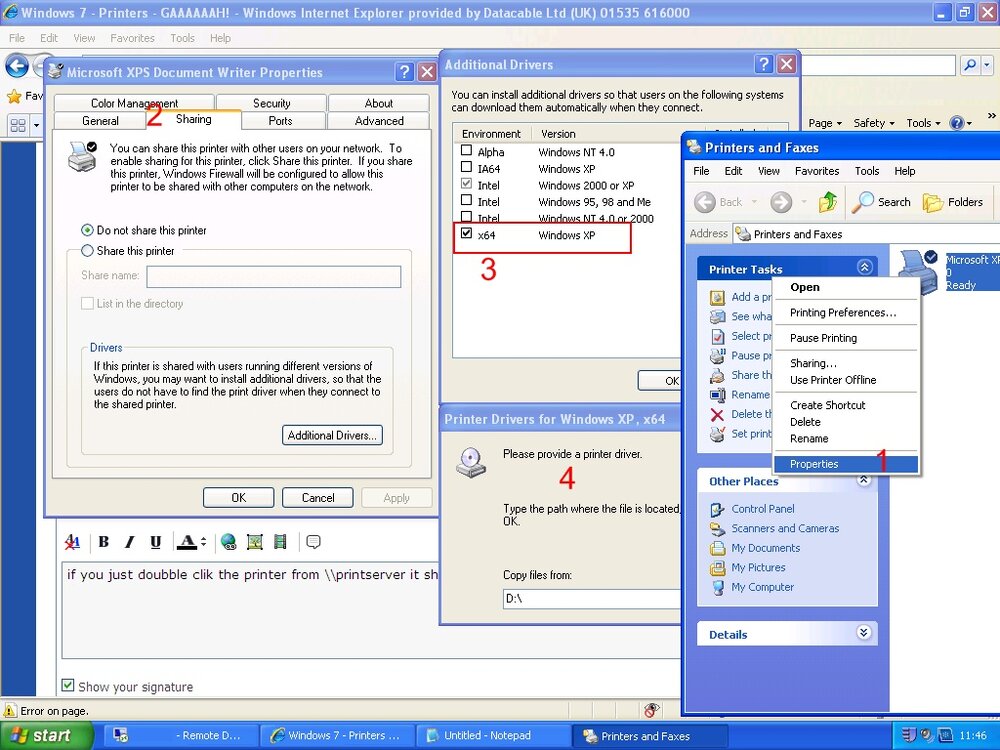This screenshot has height=750, width=1000.
Task: Open Back history dropdown in Printers and Faxes
Action: pos(754,202)
